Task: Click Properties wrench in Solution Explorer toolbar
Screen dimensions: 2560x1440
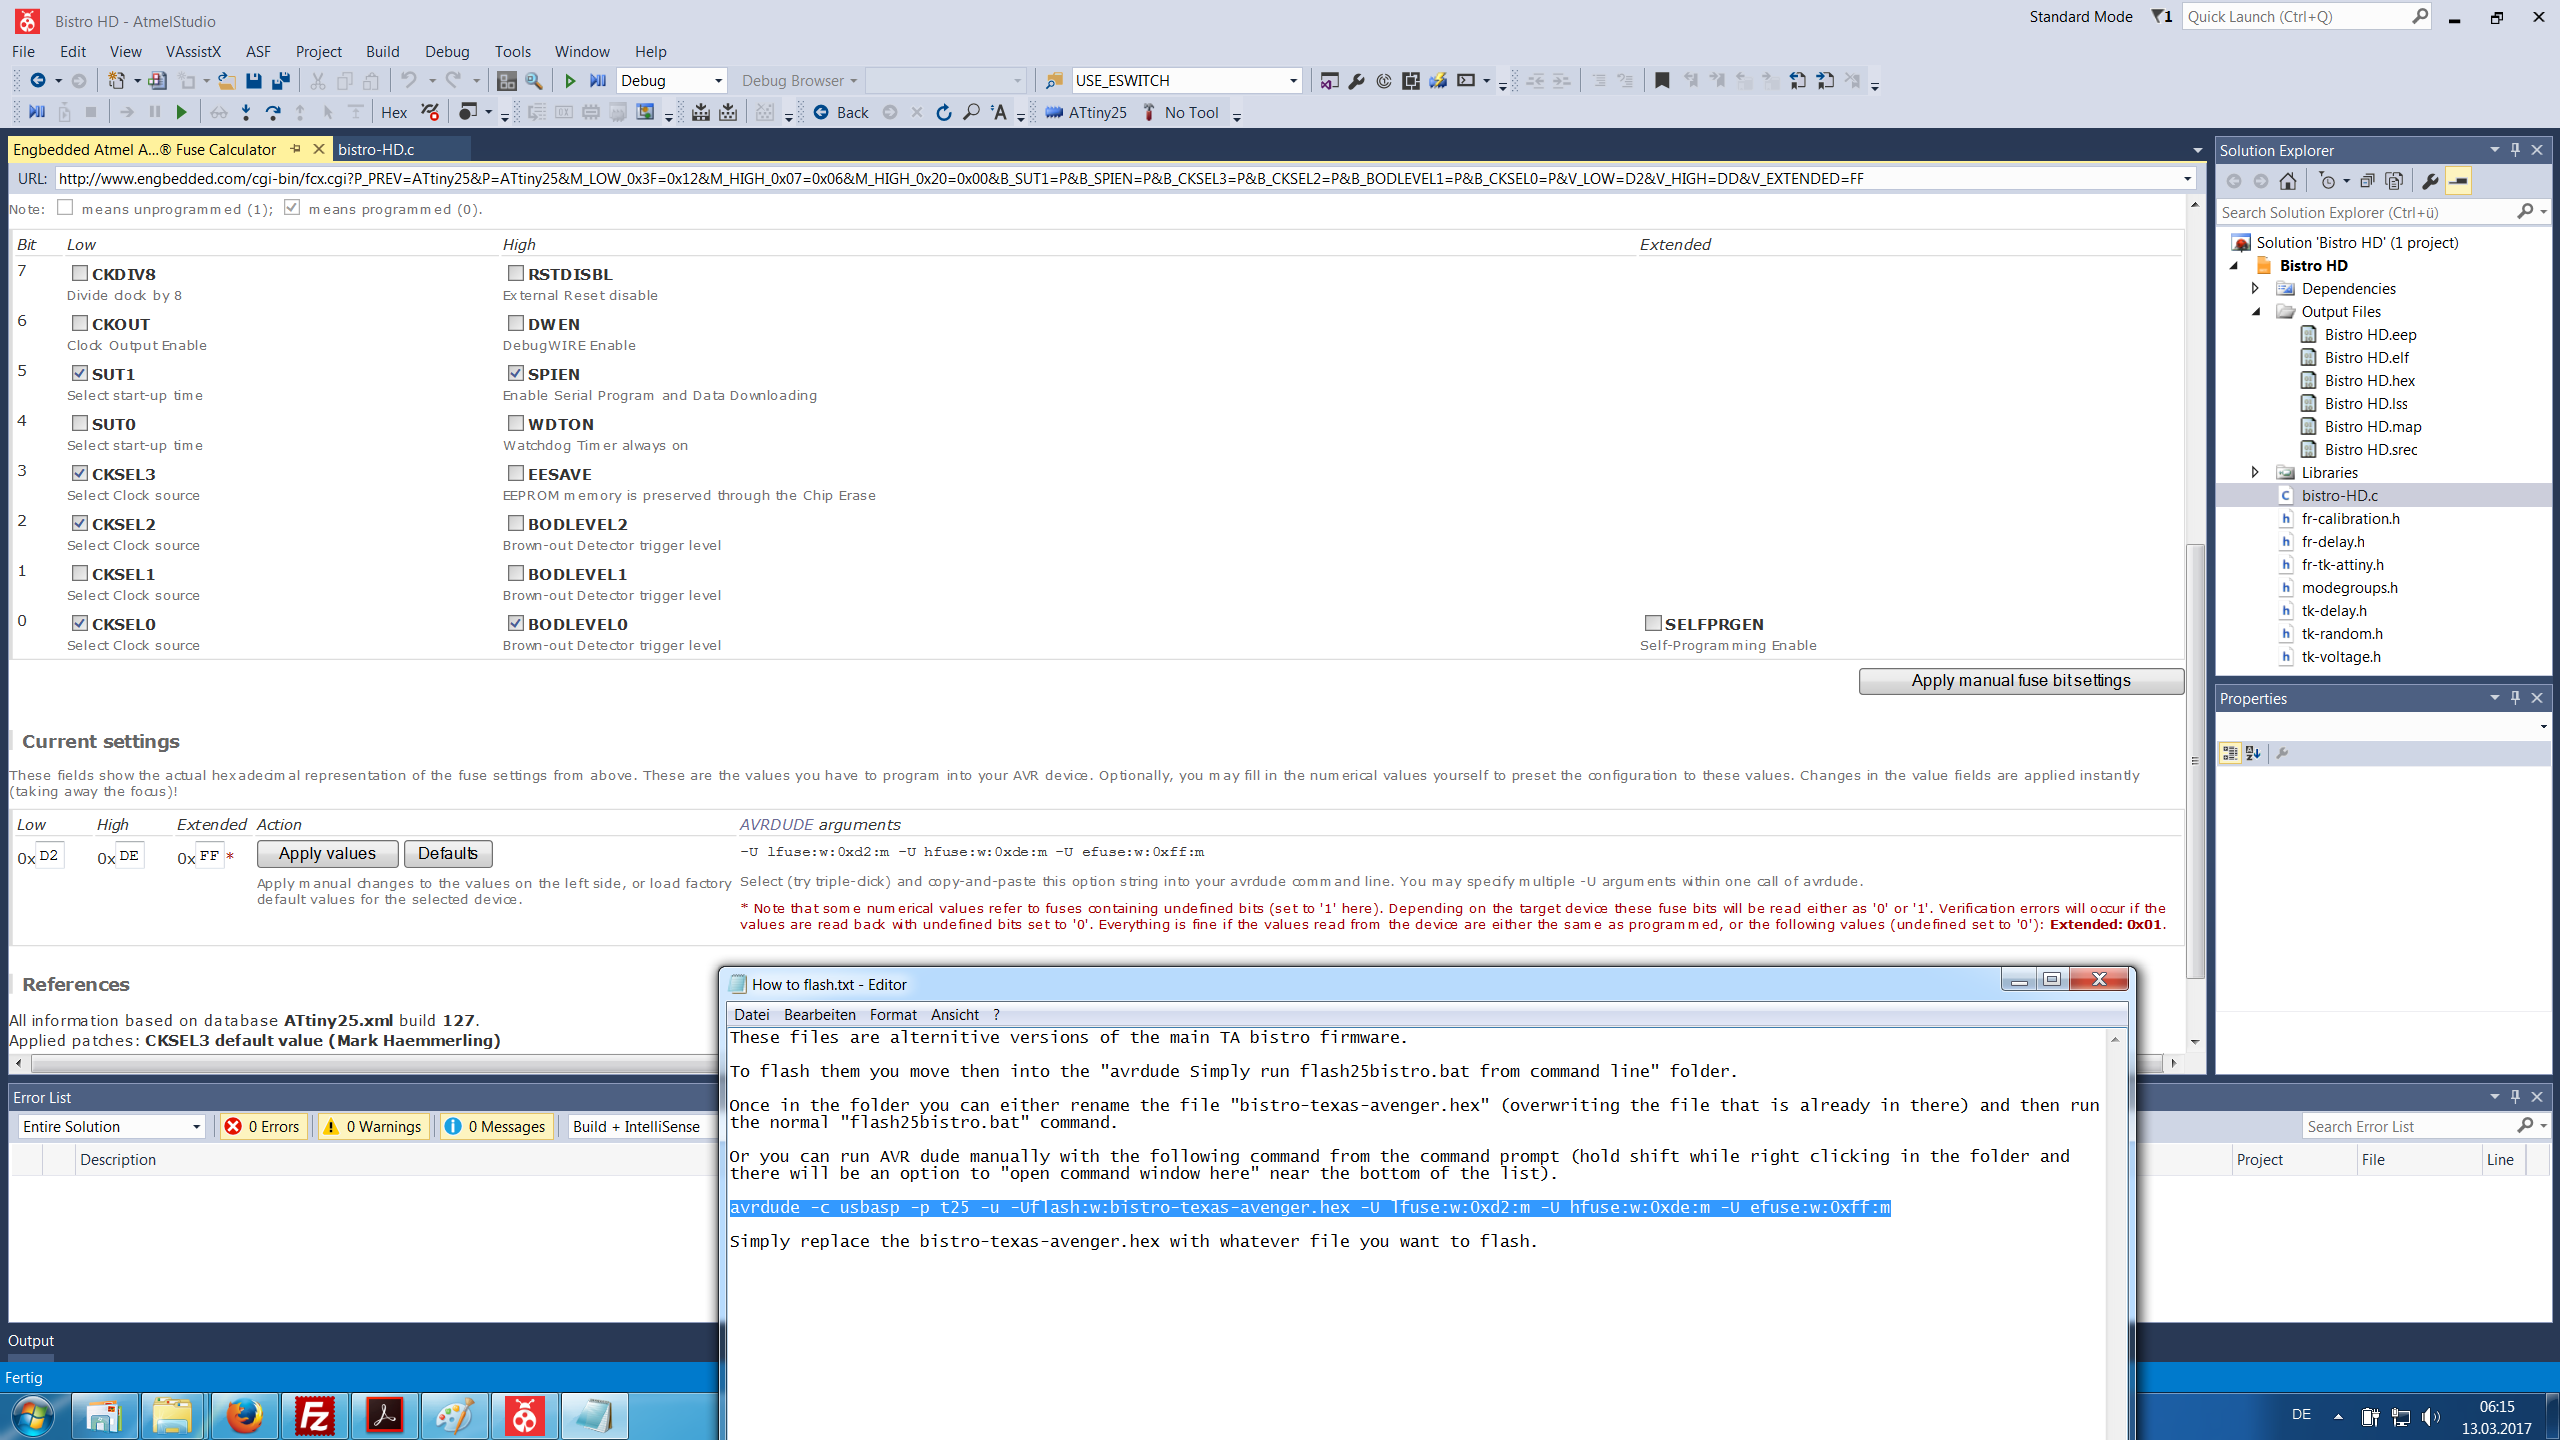Action: coord(2430,181)
